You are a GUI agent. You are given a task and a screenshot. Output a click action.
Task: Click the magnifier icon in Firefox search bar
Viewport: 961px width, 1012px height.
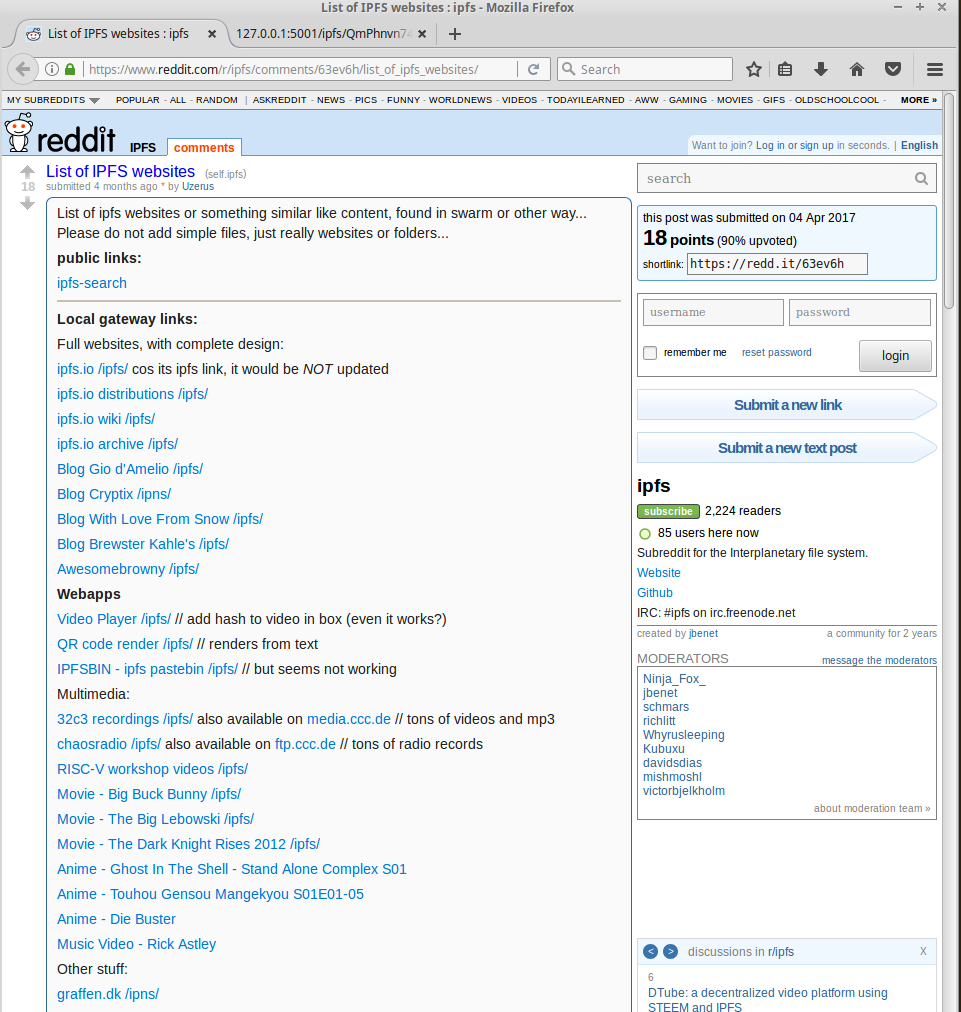[568, 69]
